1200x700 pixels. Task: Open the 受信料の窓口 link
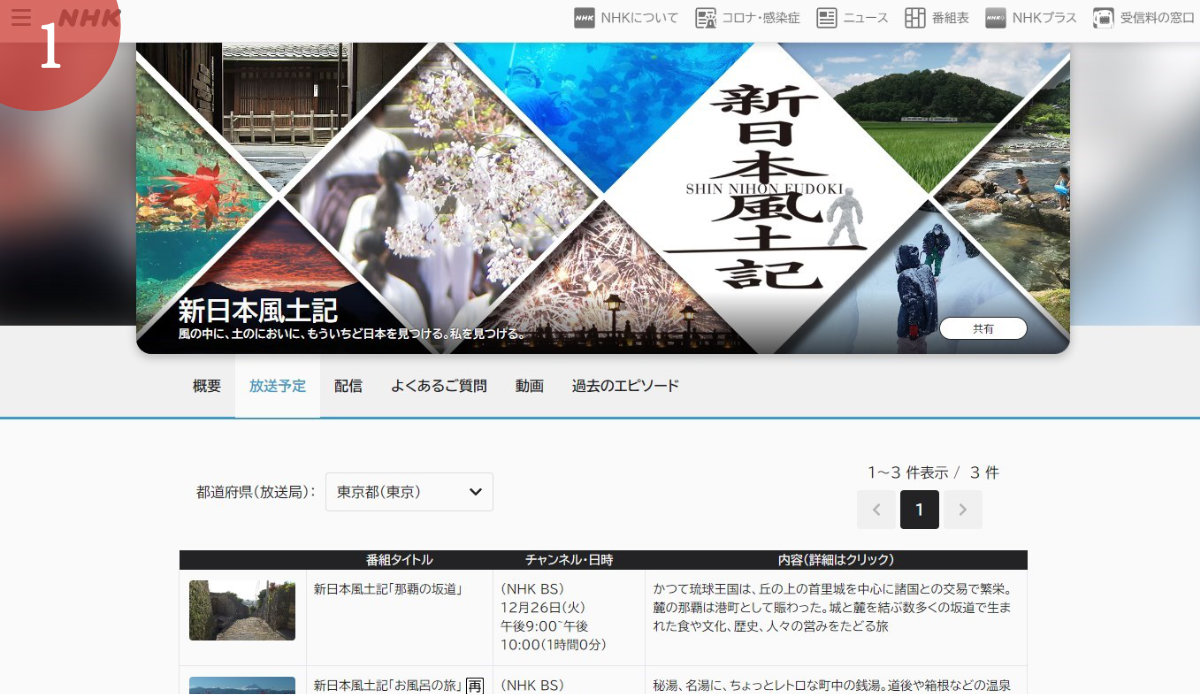1158,18
